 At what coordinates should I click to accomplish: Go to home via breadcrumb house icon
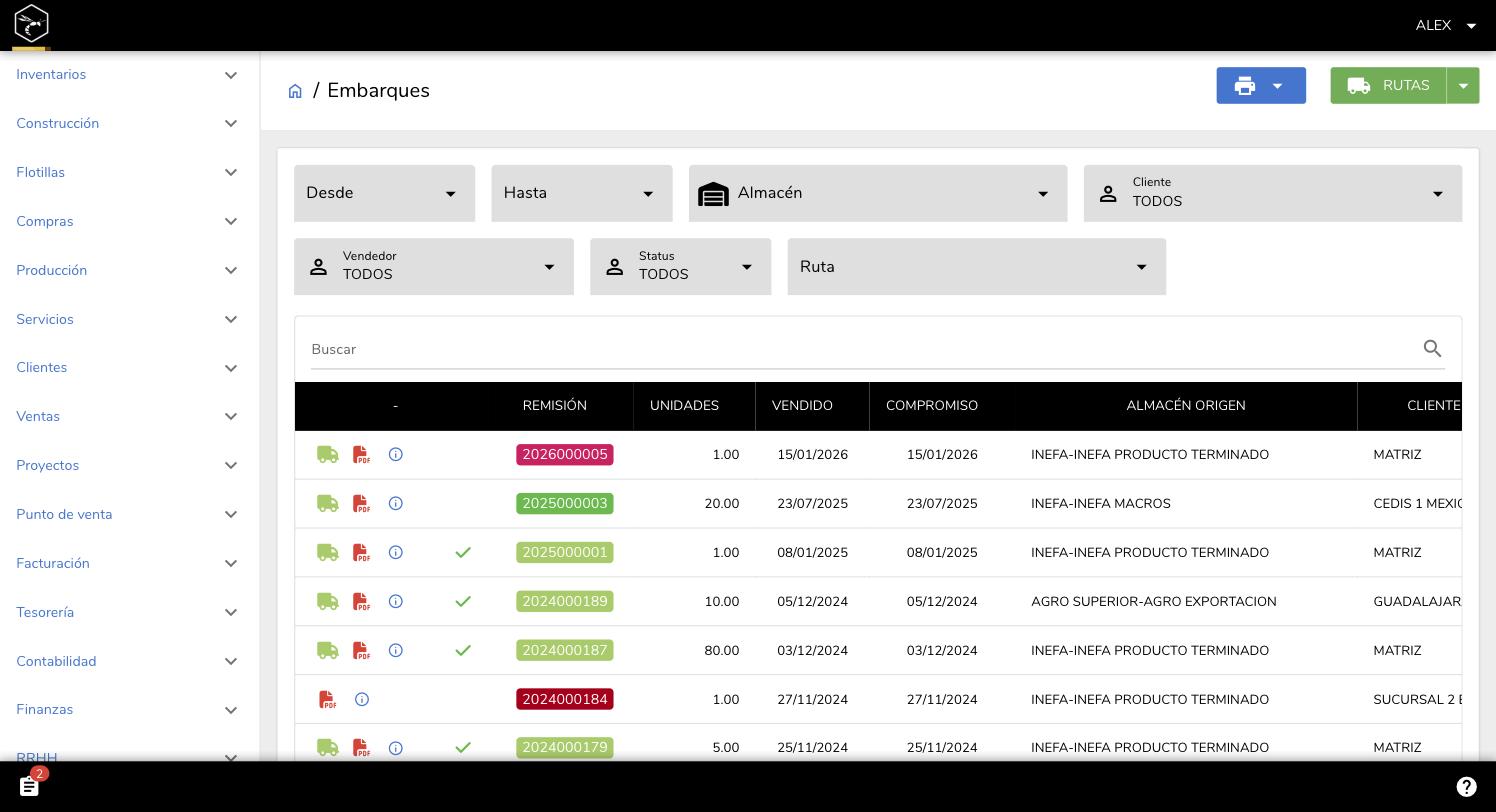tap(295, 91)
